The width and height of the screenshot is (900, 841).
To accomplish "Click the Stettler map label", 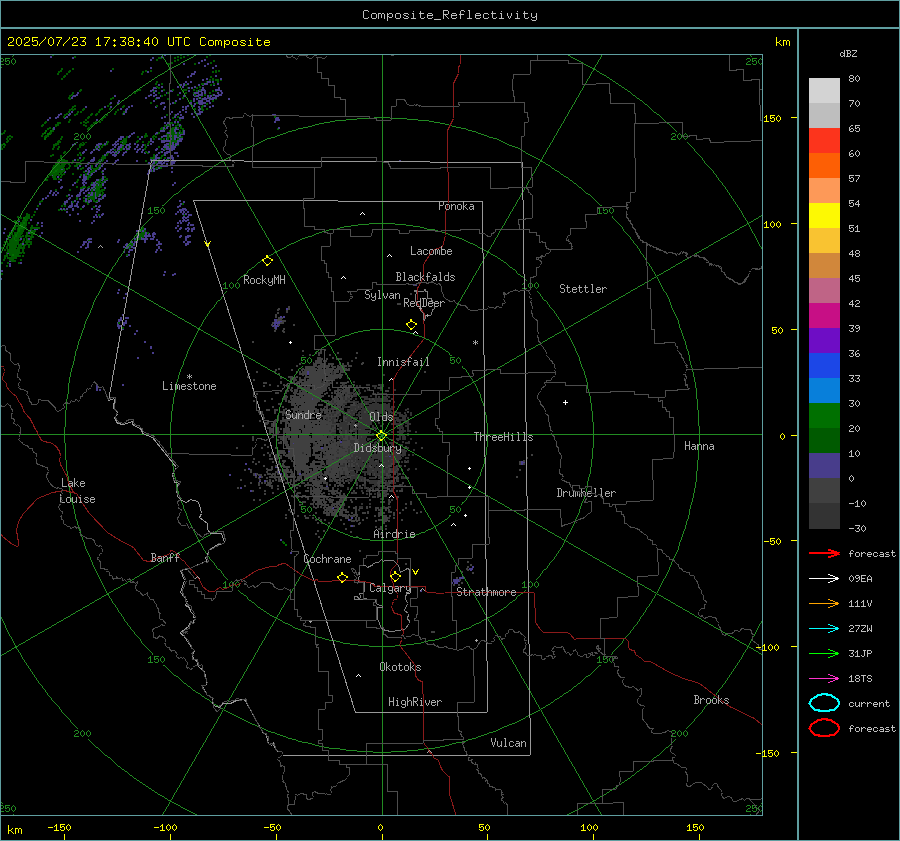I will (x=583, y=289).
